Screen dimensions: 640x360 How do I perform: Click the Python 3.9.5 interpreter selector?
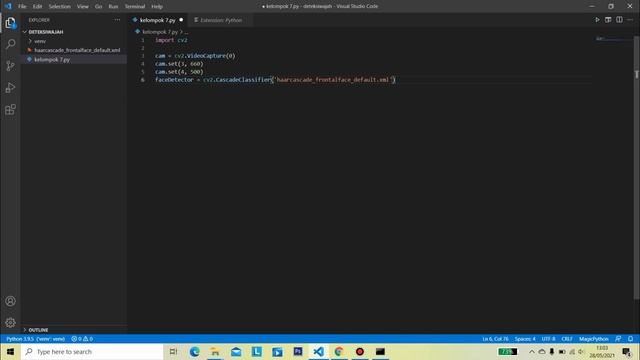(35, 339)
